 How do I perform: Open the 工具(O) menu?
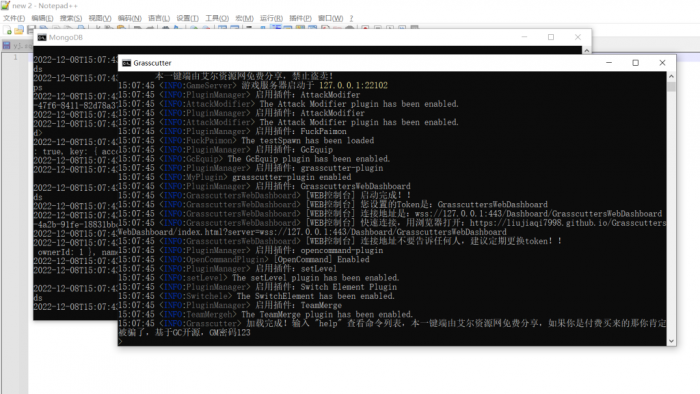[x=217, y=18]
